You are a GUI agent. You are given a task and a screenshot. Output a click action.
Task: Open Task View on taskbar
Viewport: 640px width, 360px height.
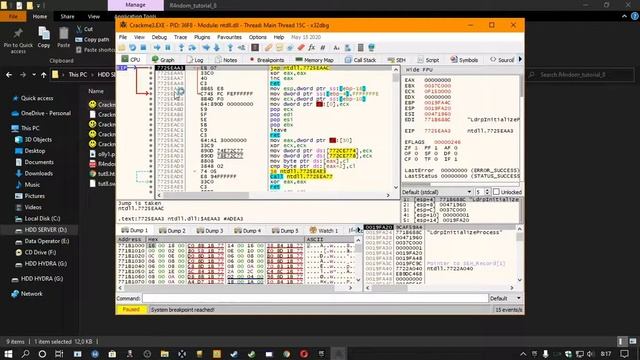pyautogui.click(x=59, y=353)
